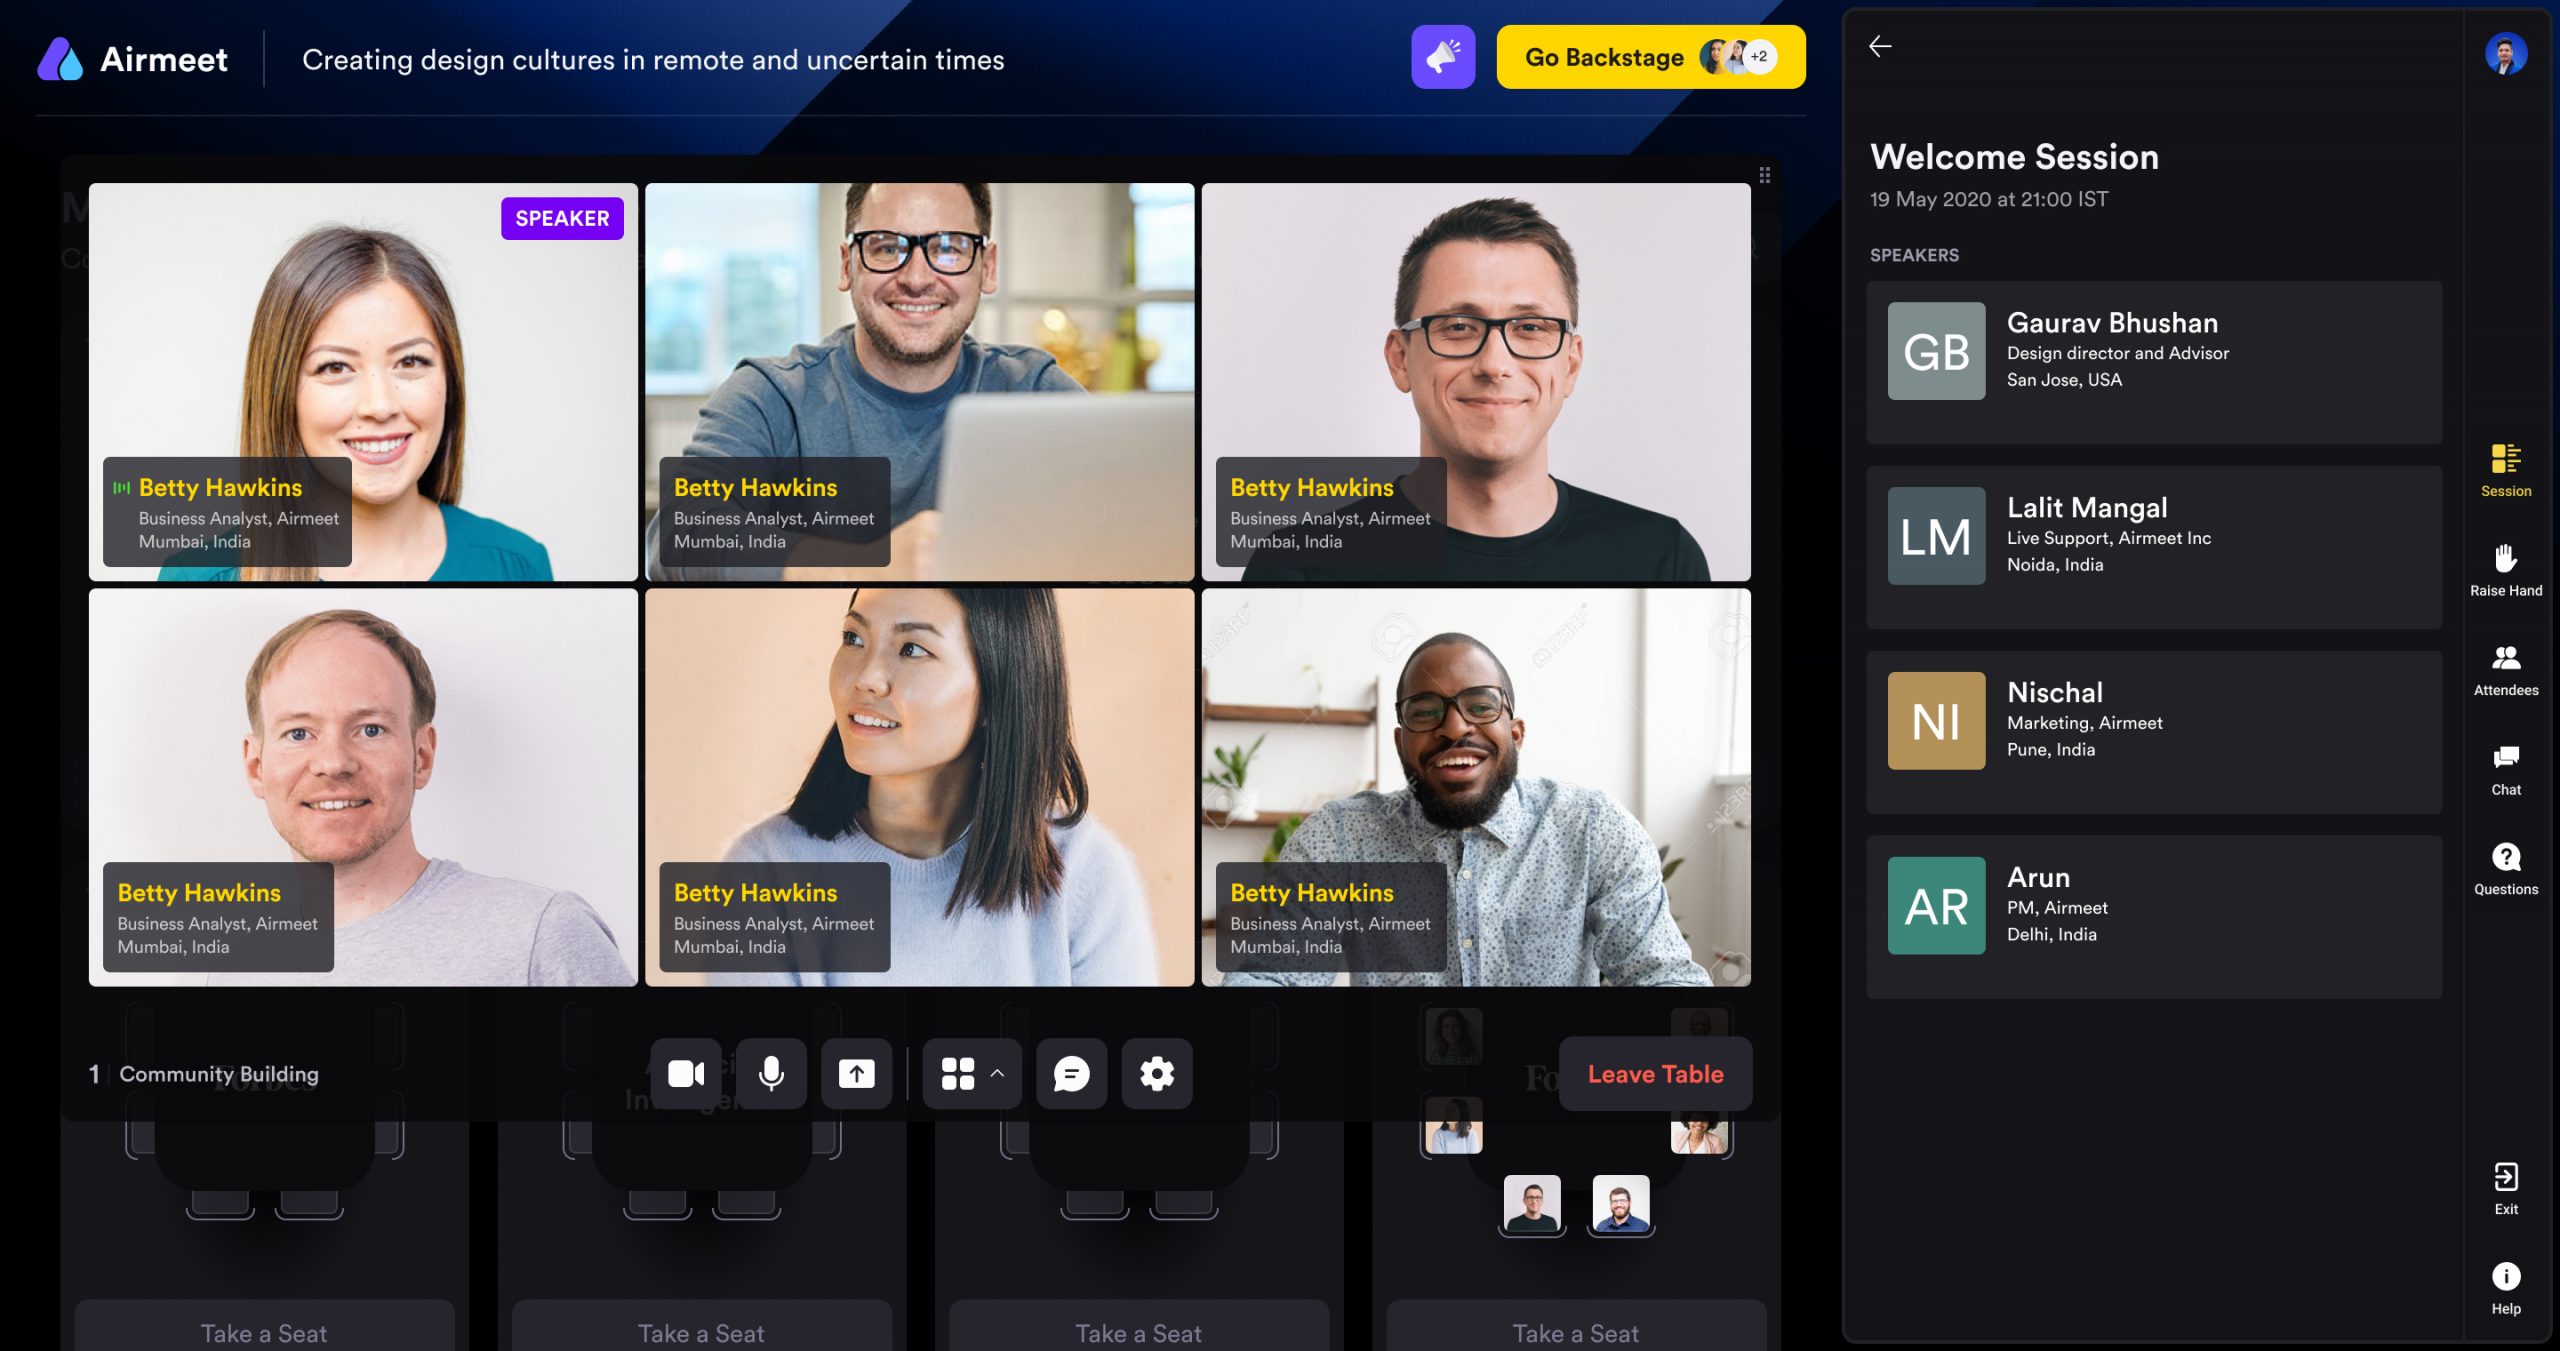2560x1351 pixels.
Task: Click the session date 19 May 2020
Action: click(x=1988, y=199)
